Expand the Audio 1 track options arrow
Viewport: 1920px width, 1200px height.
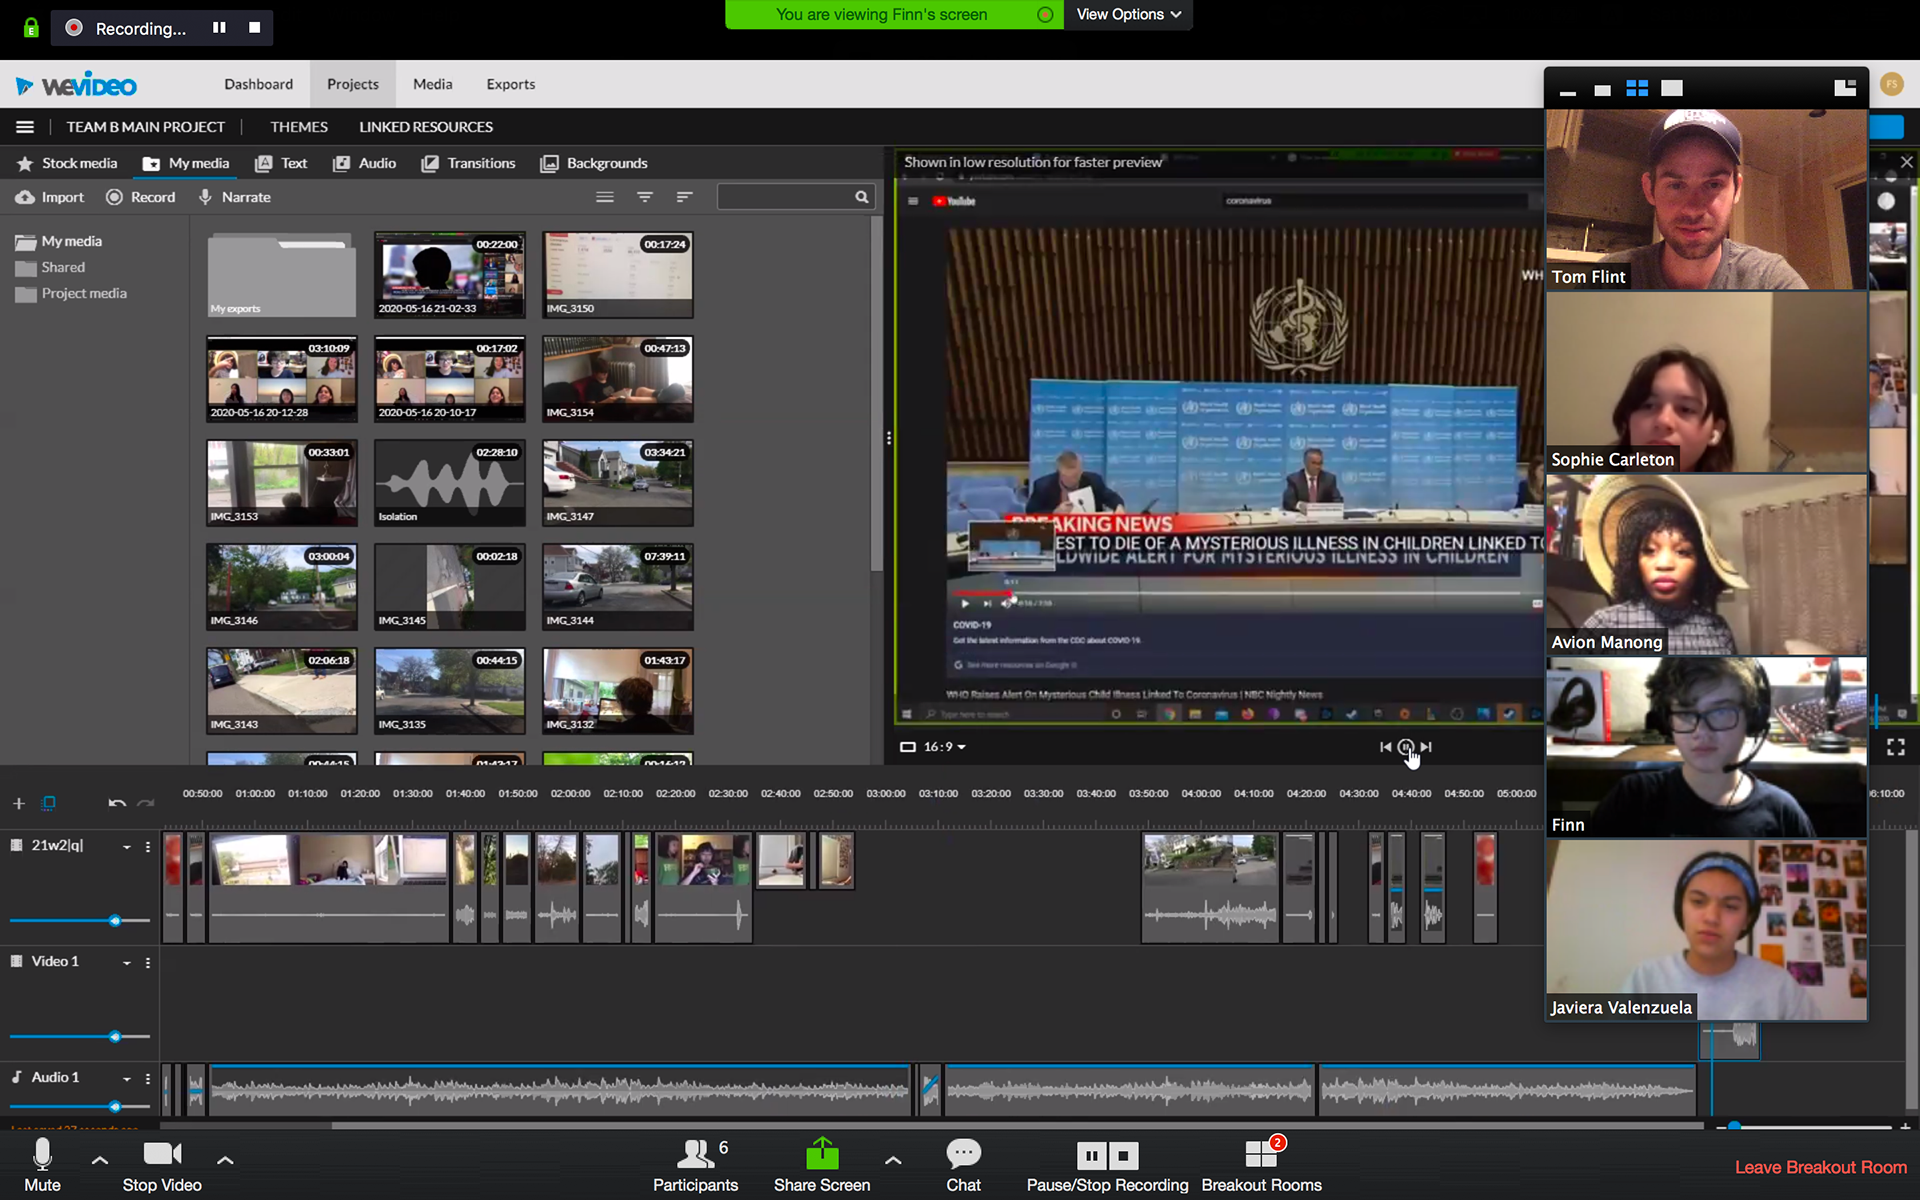point(127,1079)
